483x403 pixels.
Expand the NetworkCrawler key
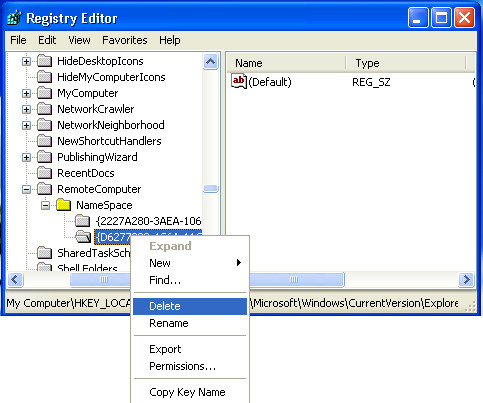click(26, 109)
